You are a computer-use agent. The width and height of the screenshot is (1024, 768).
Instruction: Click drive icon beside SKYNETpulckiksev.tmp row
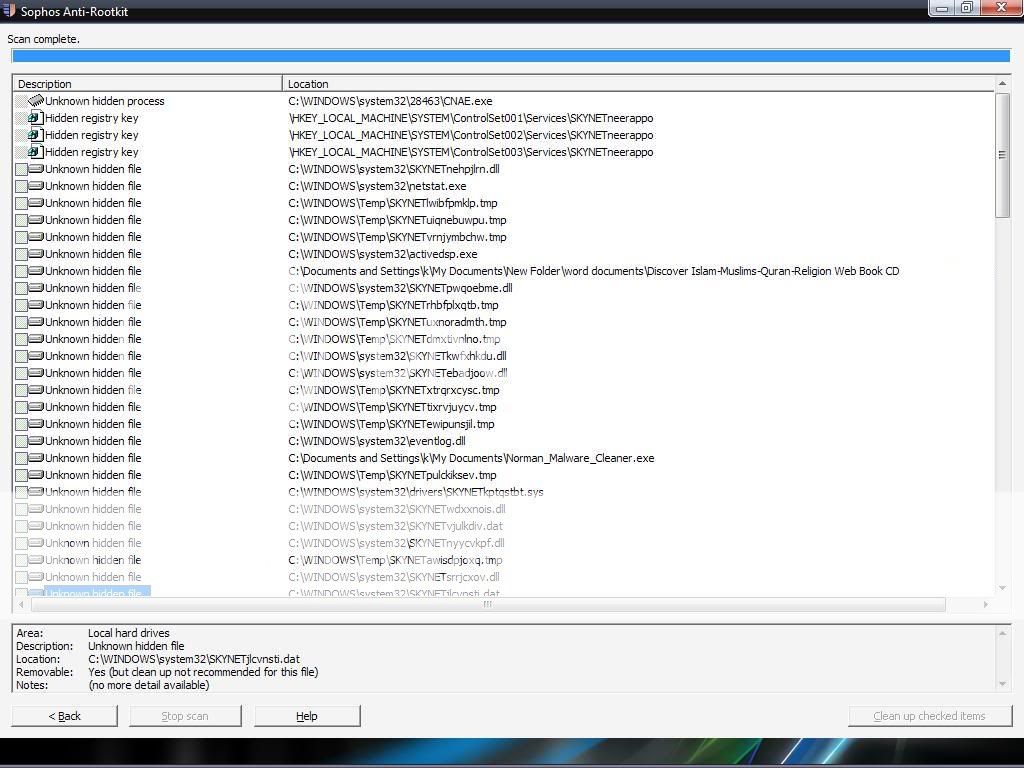pyautogui.click(x=36, y=474)
